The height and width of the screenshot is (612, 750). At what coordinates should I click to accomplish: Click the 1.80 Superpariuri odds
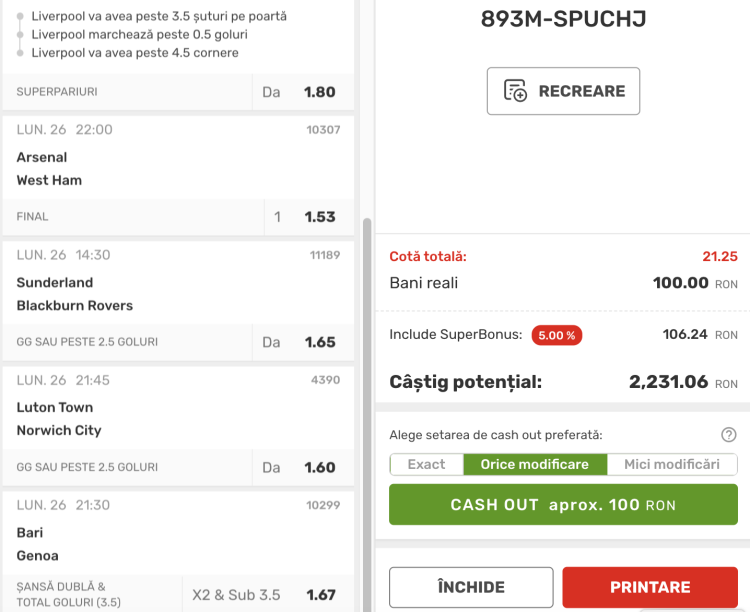320,92
